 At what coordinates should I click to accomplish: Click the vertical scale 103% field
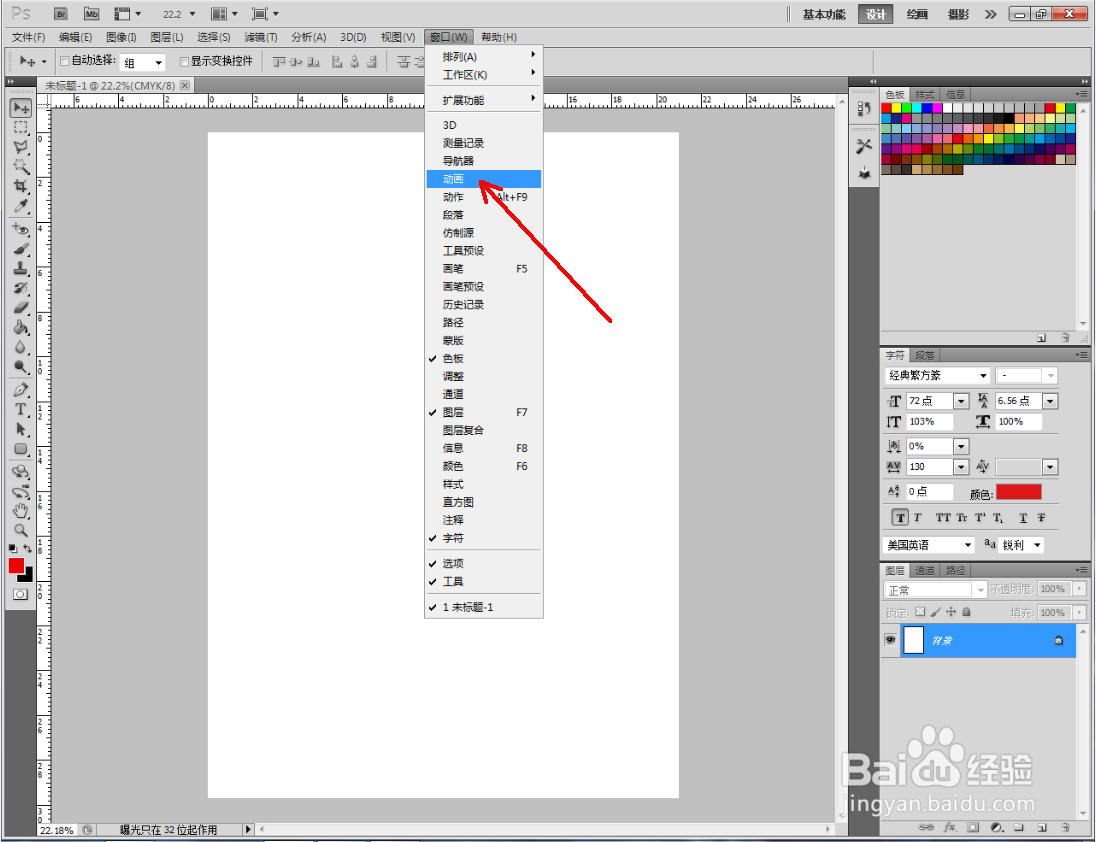[930, 422]
